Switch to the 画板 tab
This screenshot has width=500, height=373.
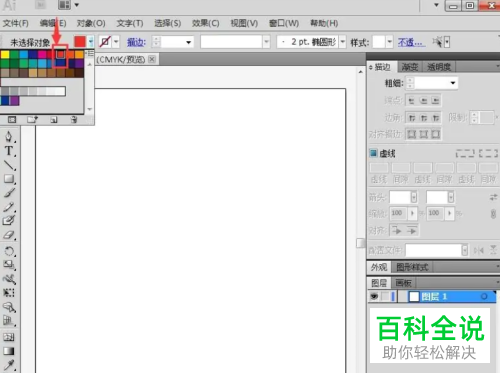(x=403, y=283)
